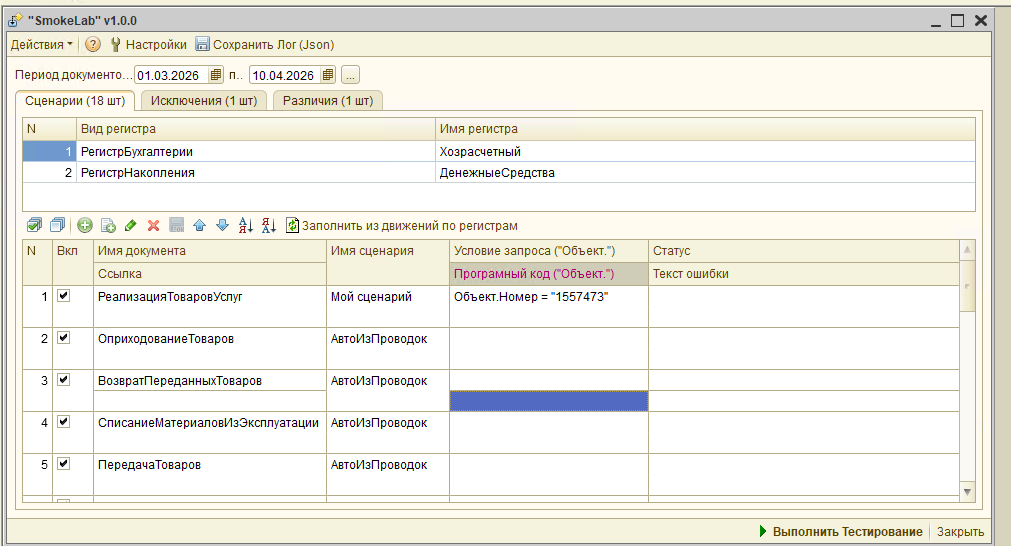Select the ДенежныеСредства register row

click(x=497, y=172)
